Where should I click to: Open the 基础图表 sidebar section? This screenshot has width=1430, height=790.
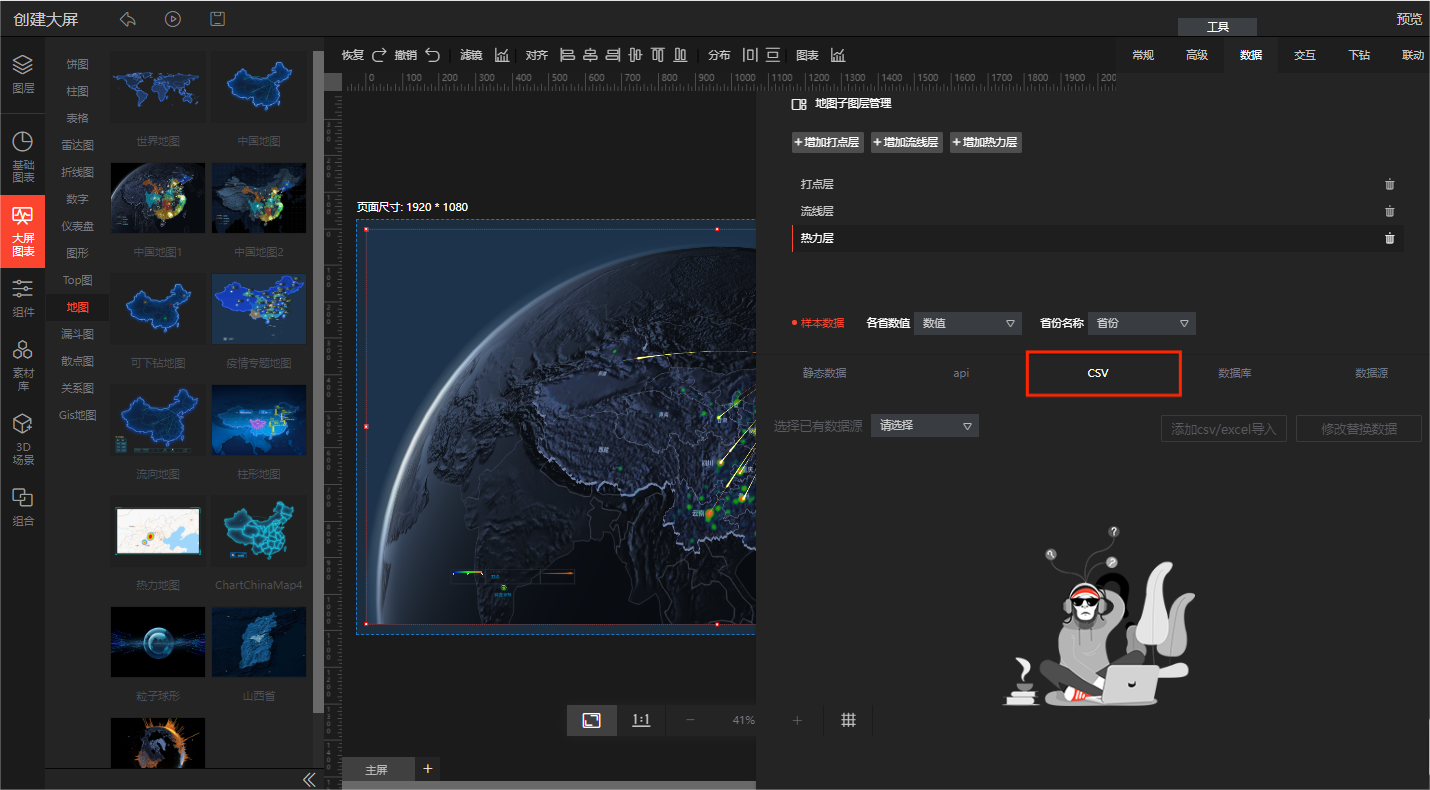tap(23, 157)
